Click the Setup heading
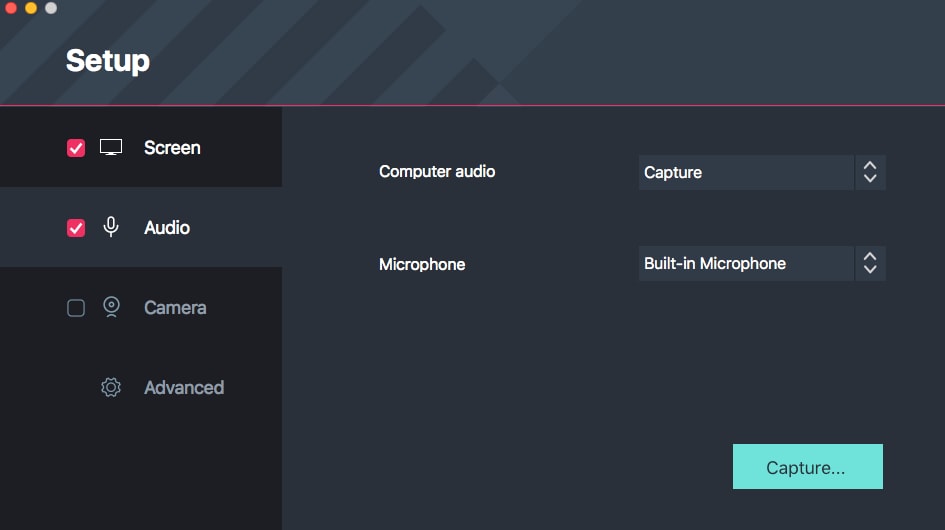The width and height of the screenshot is (945, 530). 108,61
